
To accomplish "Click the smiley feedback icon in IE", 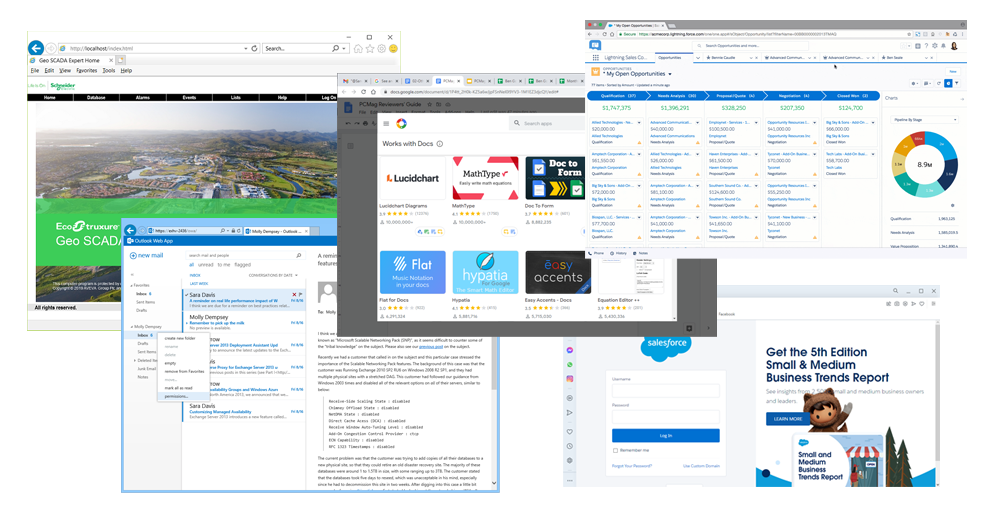I will 393,48.
